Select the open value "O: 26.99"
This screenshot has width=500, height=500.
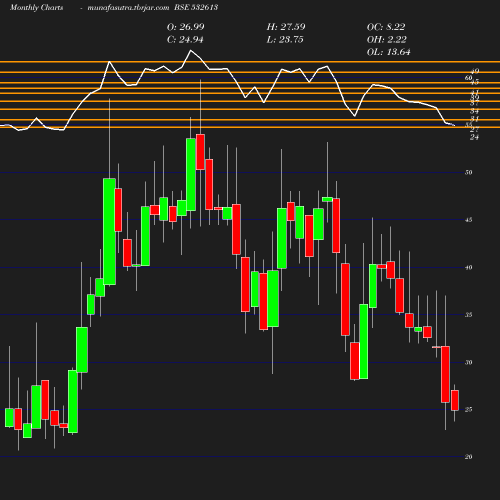point(186,27)
